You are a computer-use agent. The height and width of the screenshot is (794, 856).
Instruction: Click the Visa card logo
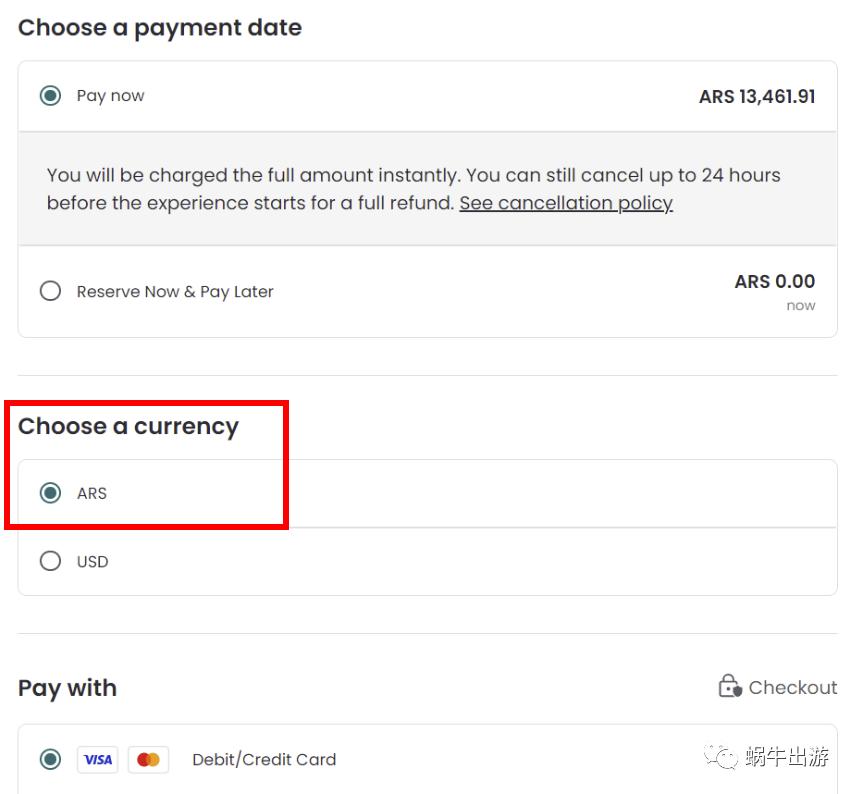(x=97, y=759)
